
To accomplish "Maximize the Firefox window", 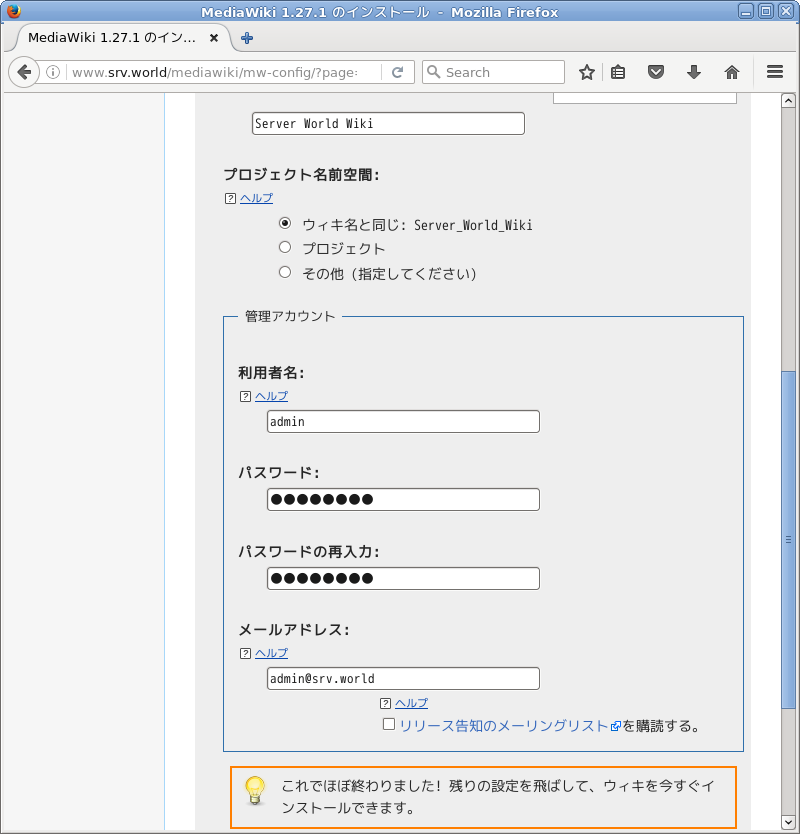I will [x=766, y=11].
